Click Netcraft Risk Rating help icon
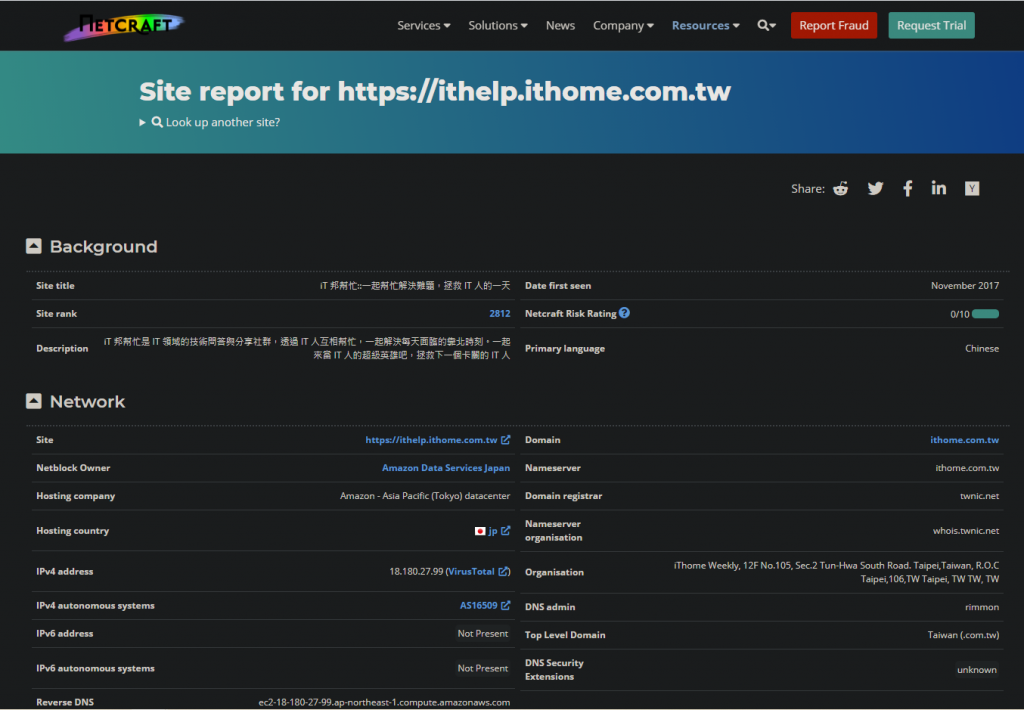Screen dimensions: 1024x710 click(x=624, y=313)
